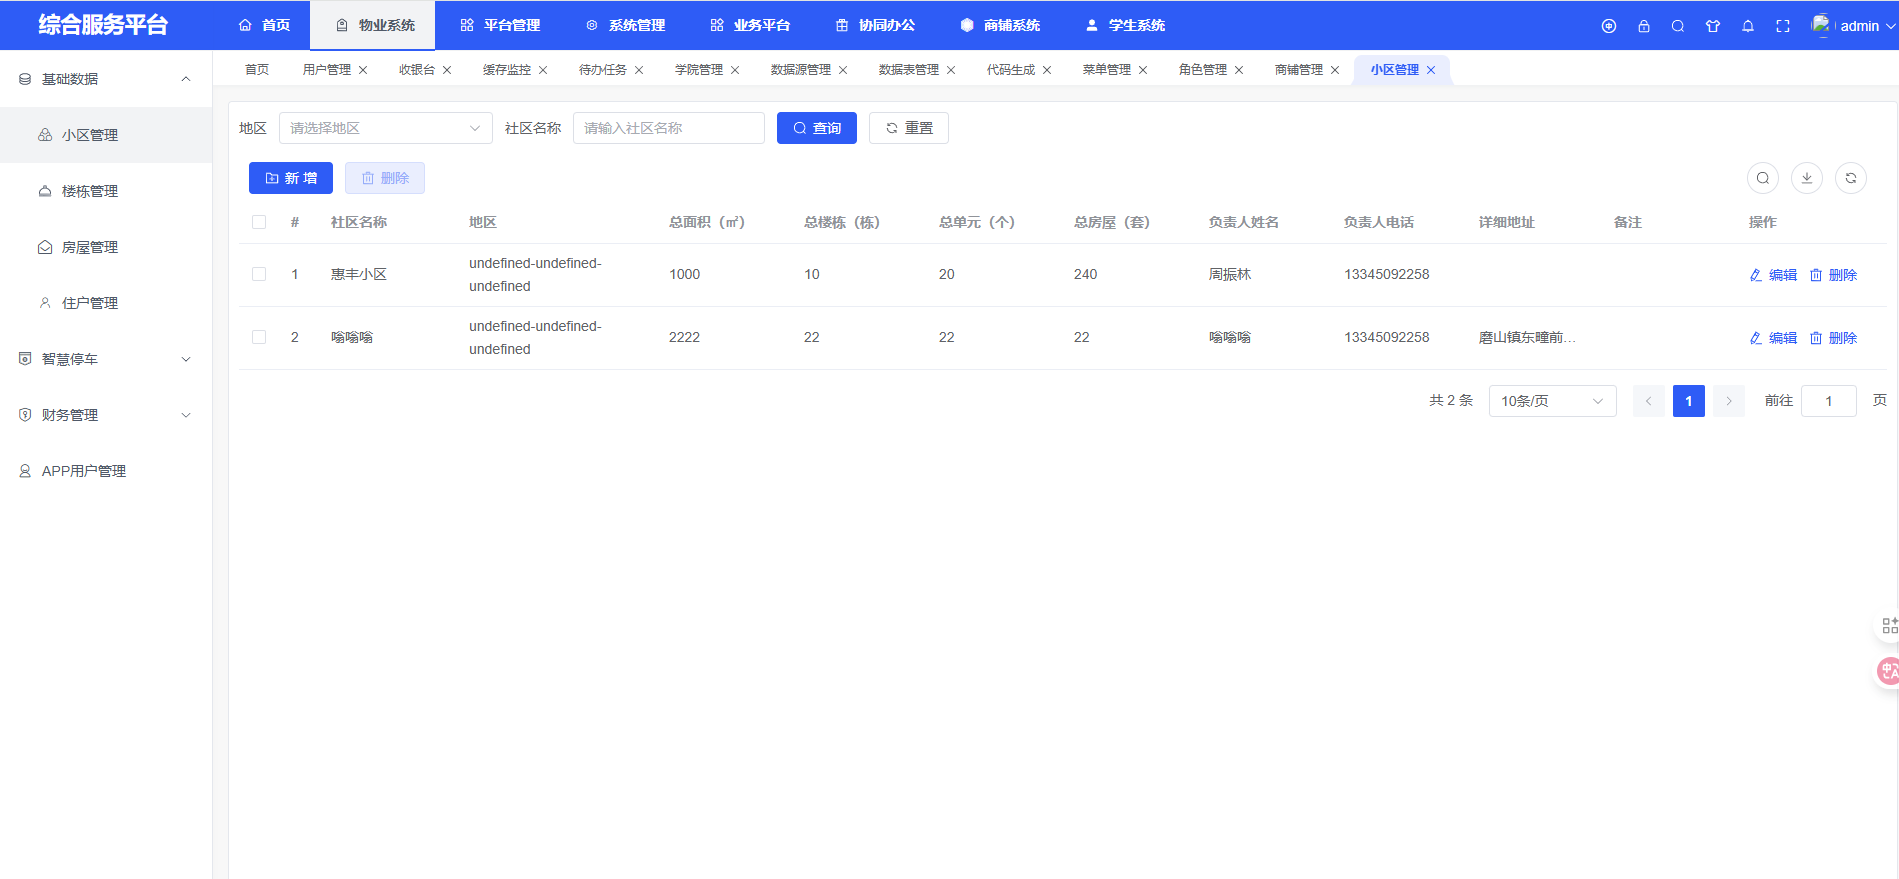Open the header search magnifier icon
The width and height of the screenshot is (1899, 879).
click(x=1678, y=26)
